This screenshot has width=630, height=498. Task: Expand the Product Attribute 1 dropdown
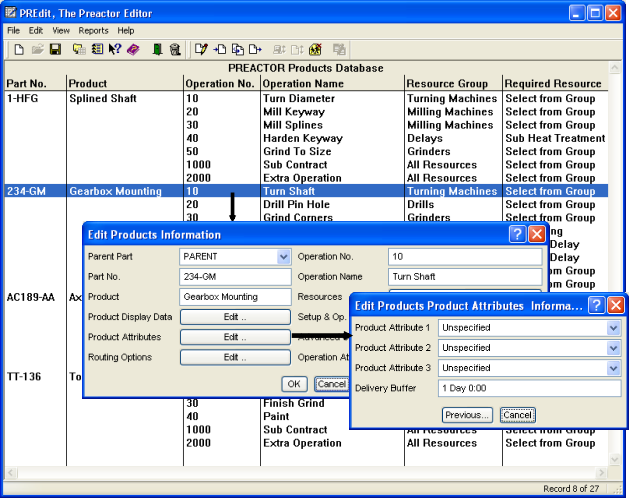tap(614, 328)
